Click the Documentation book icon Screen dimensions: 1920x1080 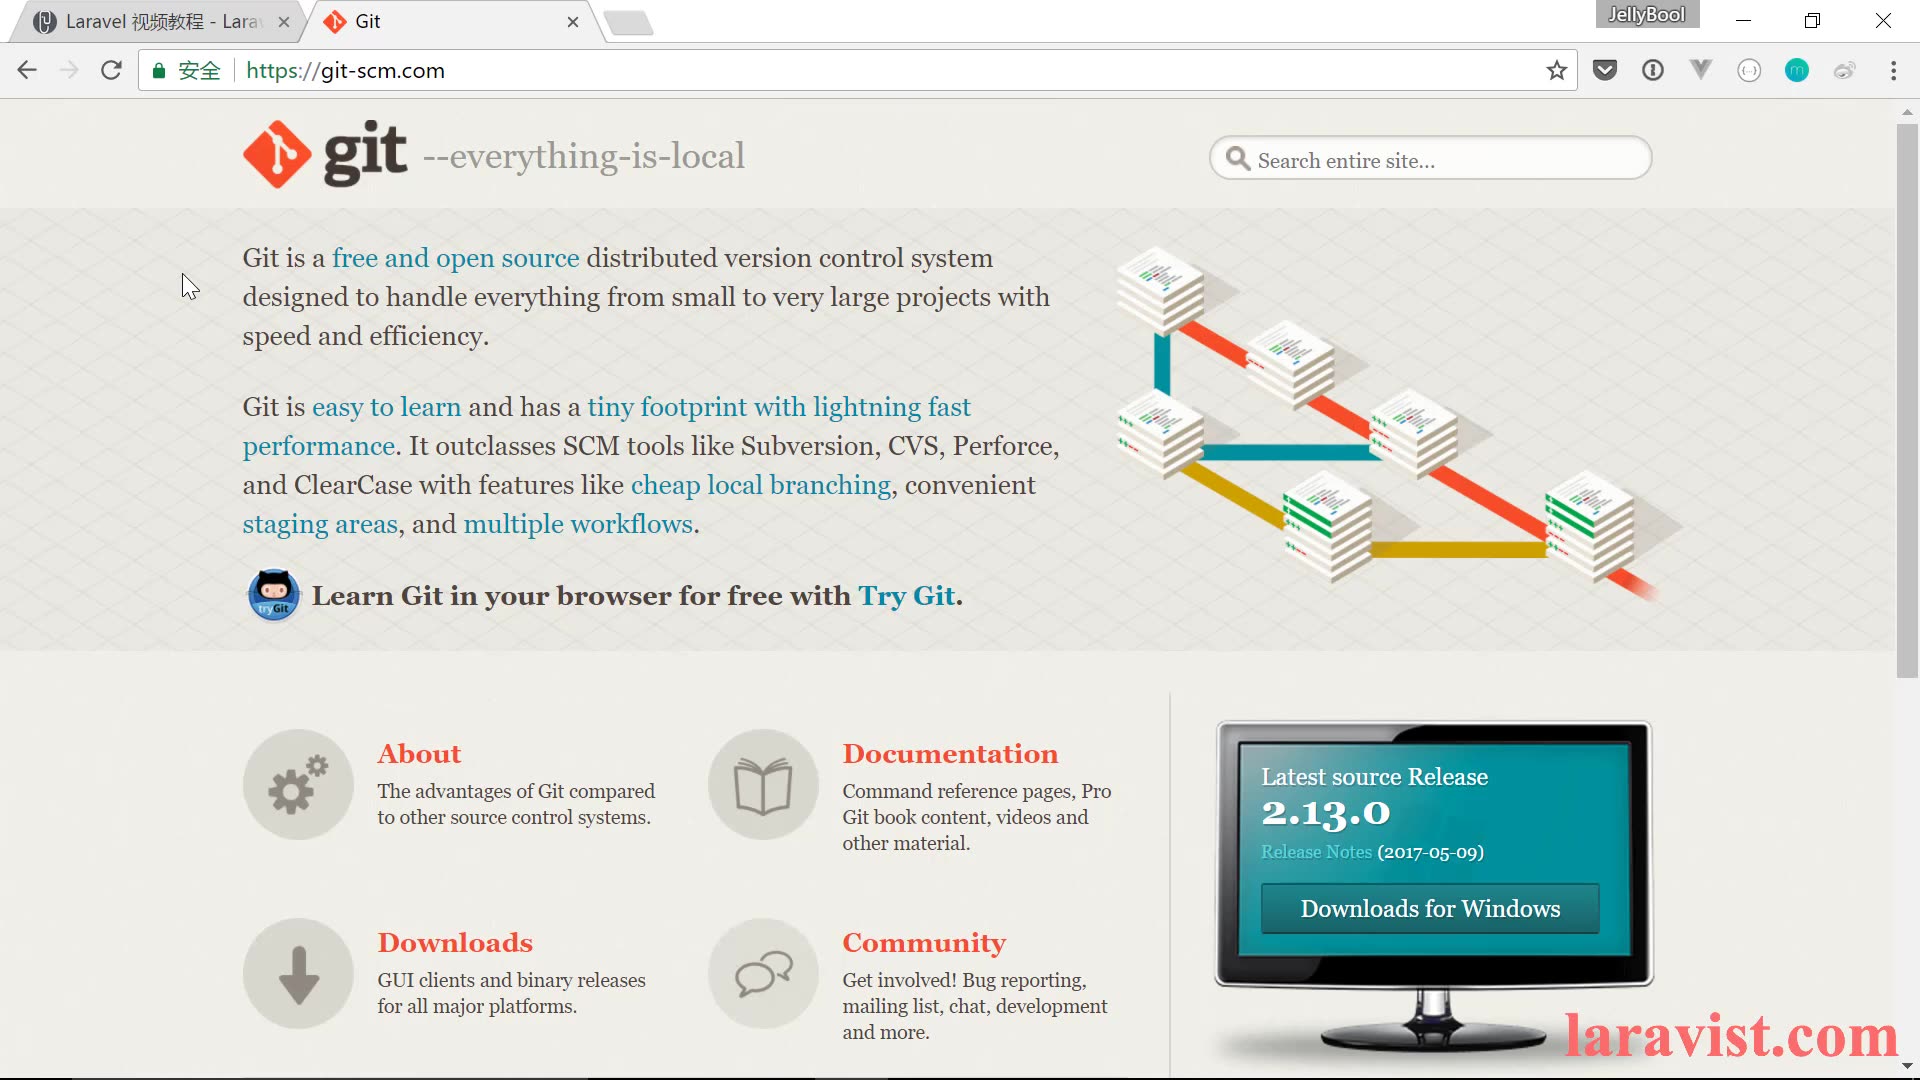[x=764, y=783]
